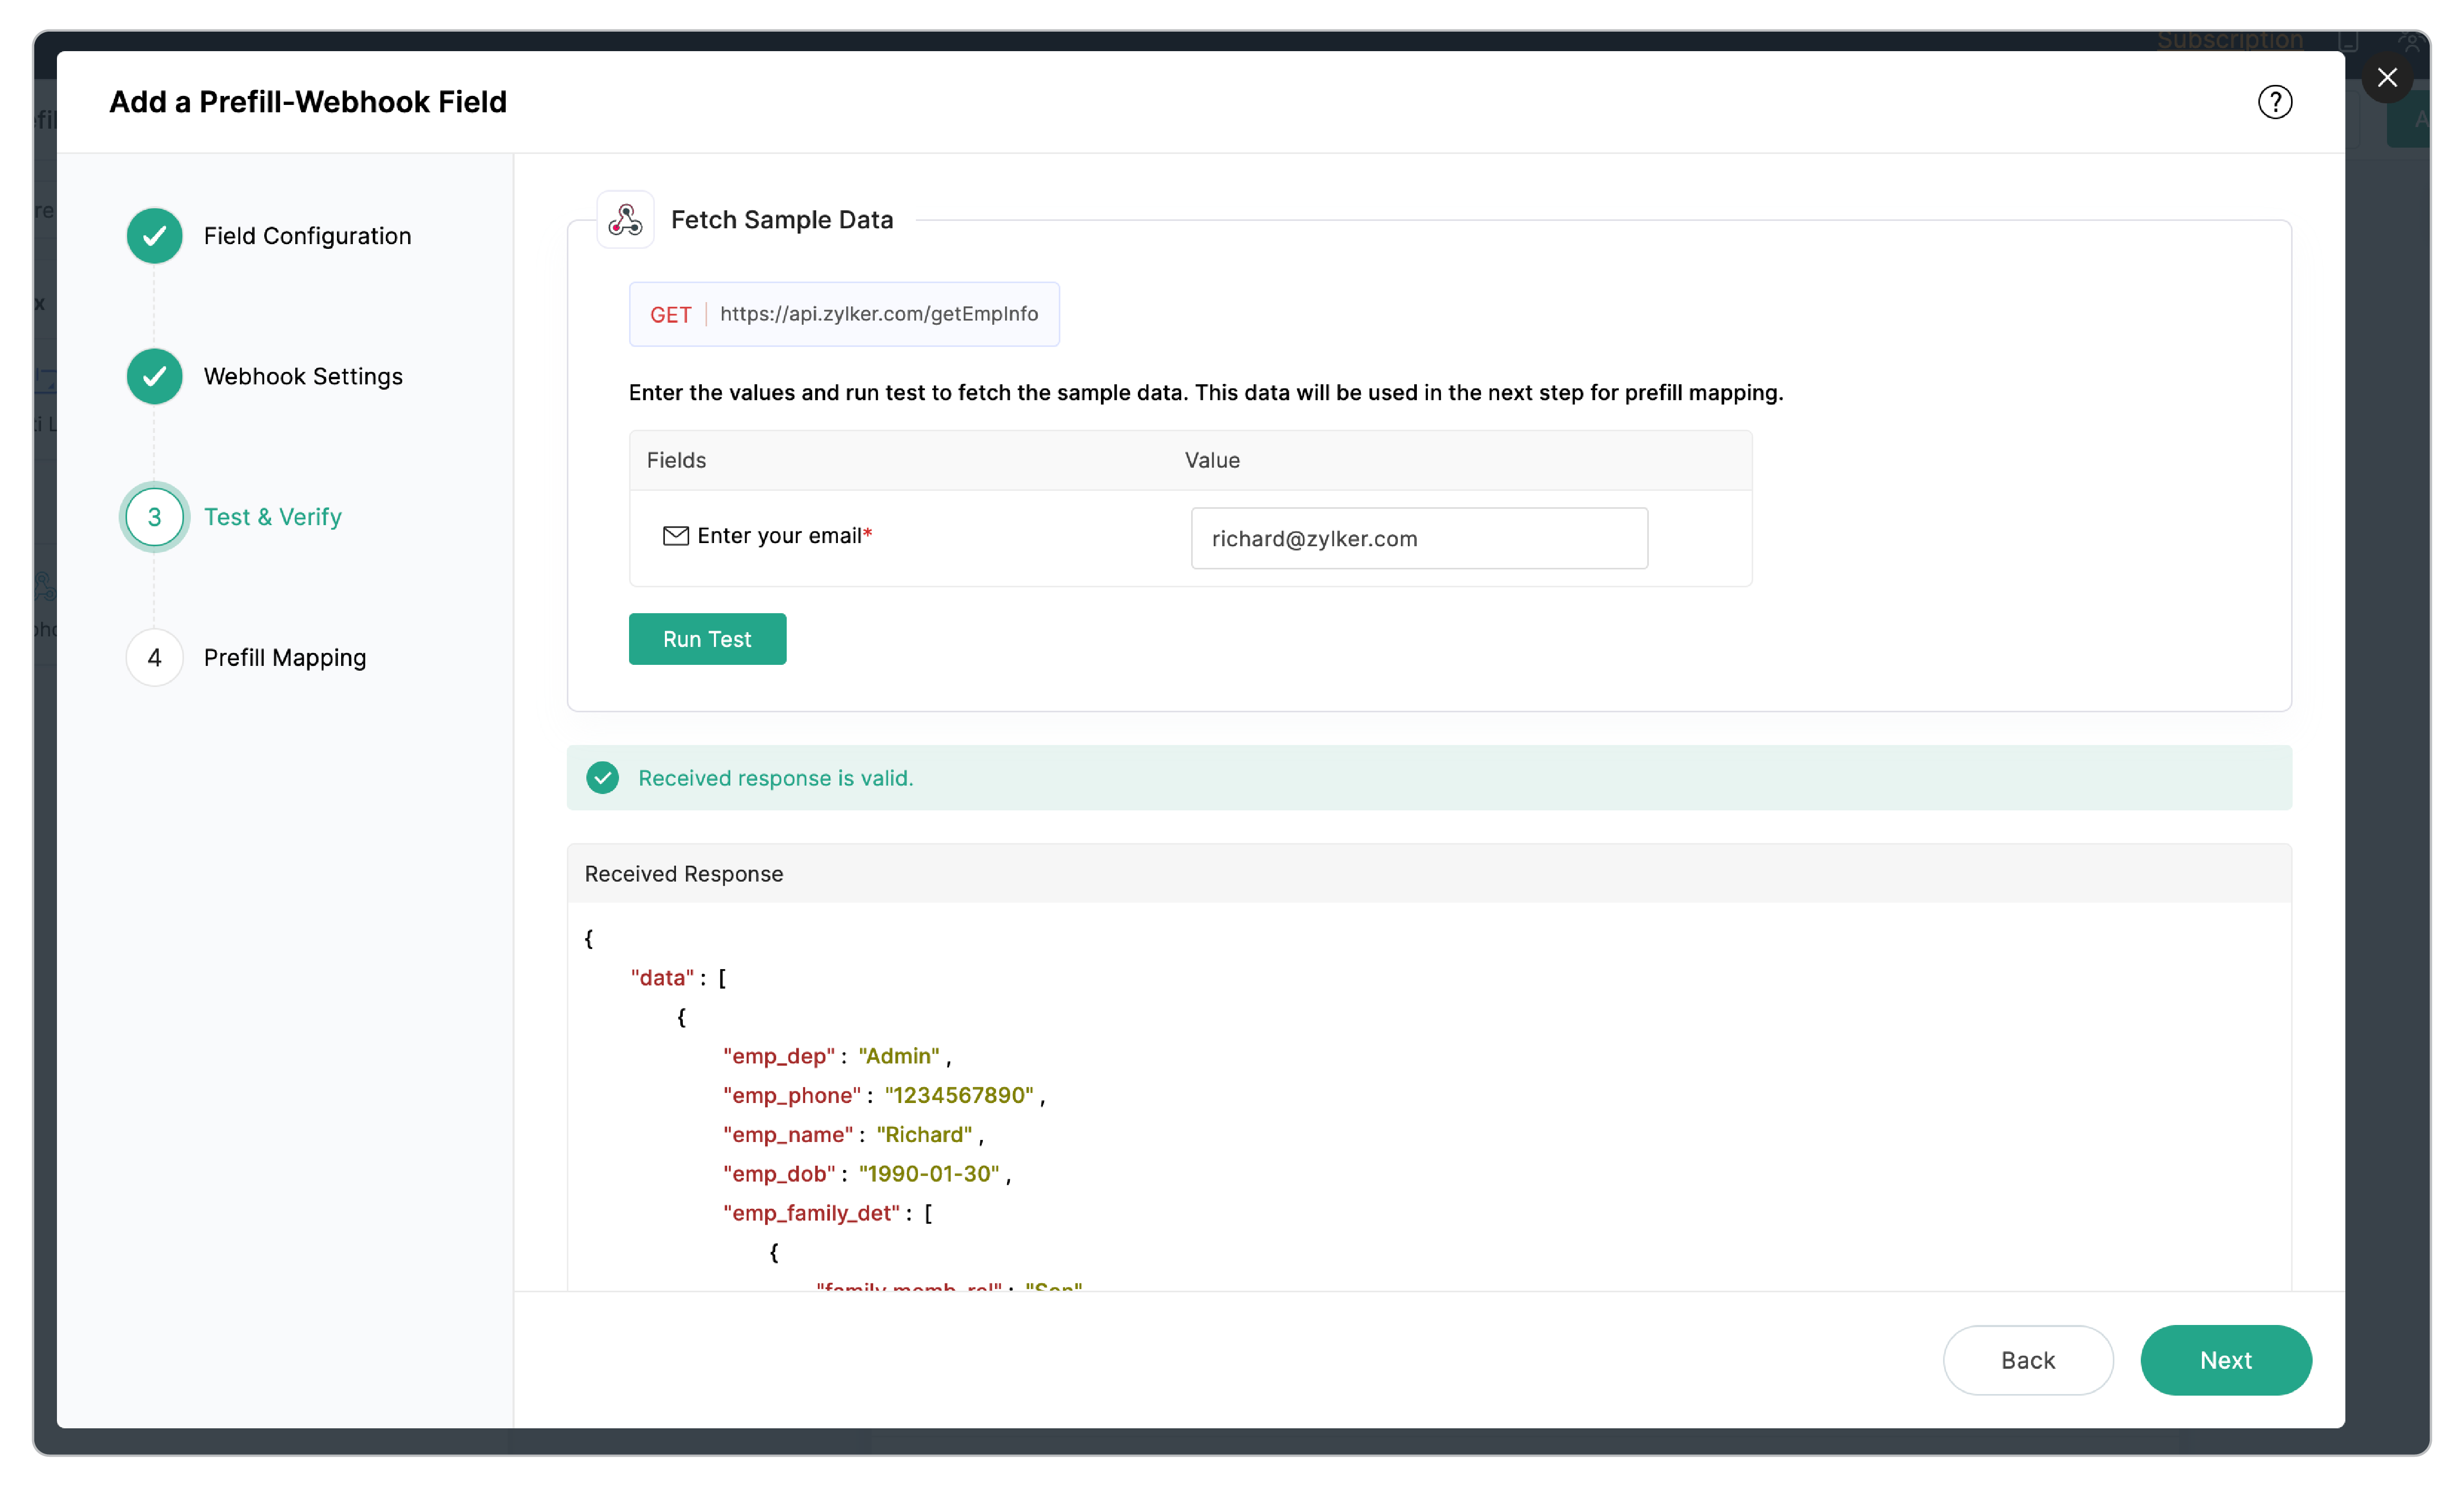Click the envelope icon next to Enter your email

(x=676, y=536)
